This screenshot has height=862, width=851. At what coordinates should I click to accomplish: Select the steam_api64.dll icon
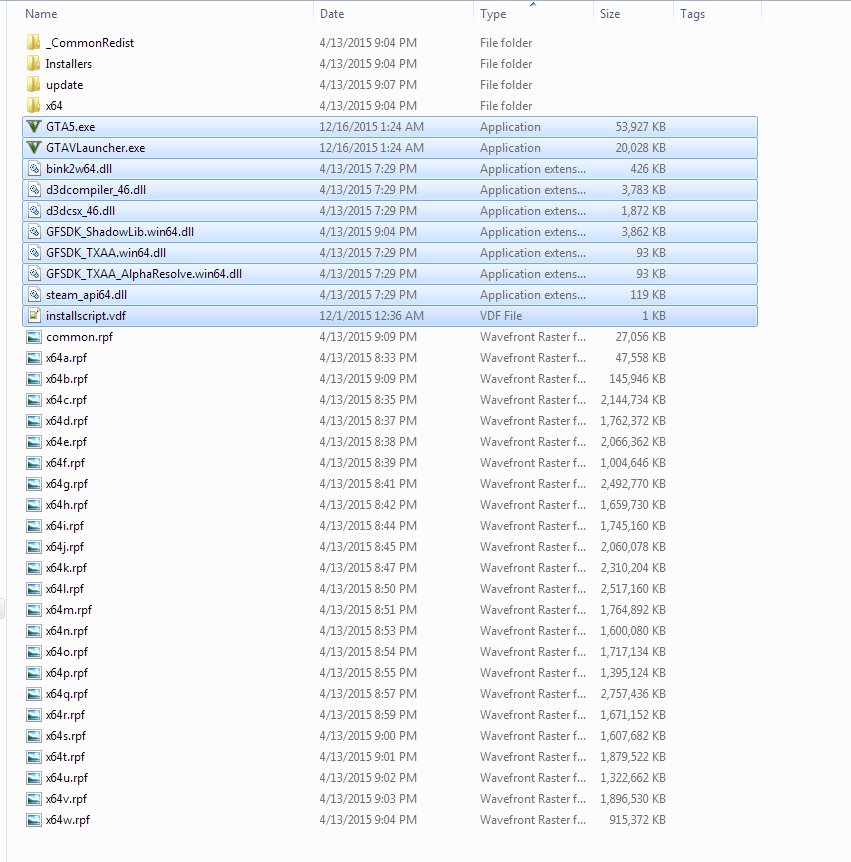point(34,295)
